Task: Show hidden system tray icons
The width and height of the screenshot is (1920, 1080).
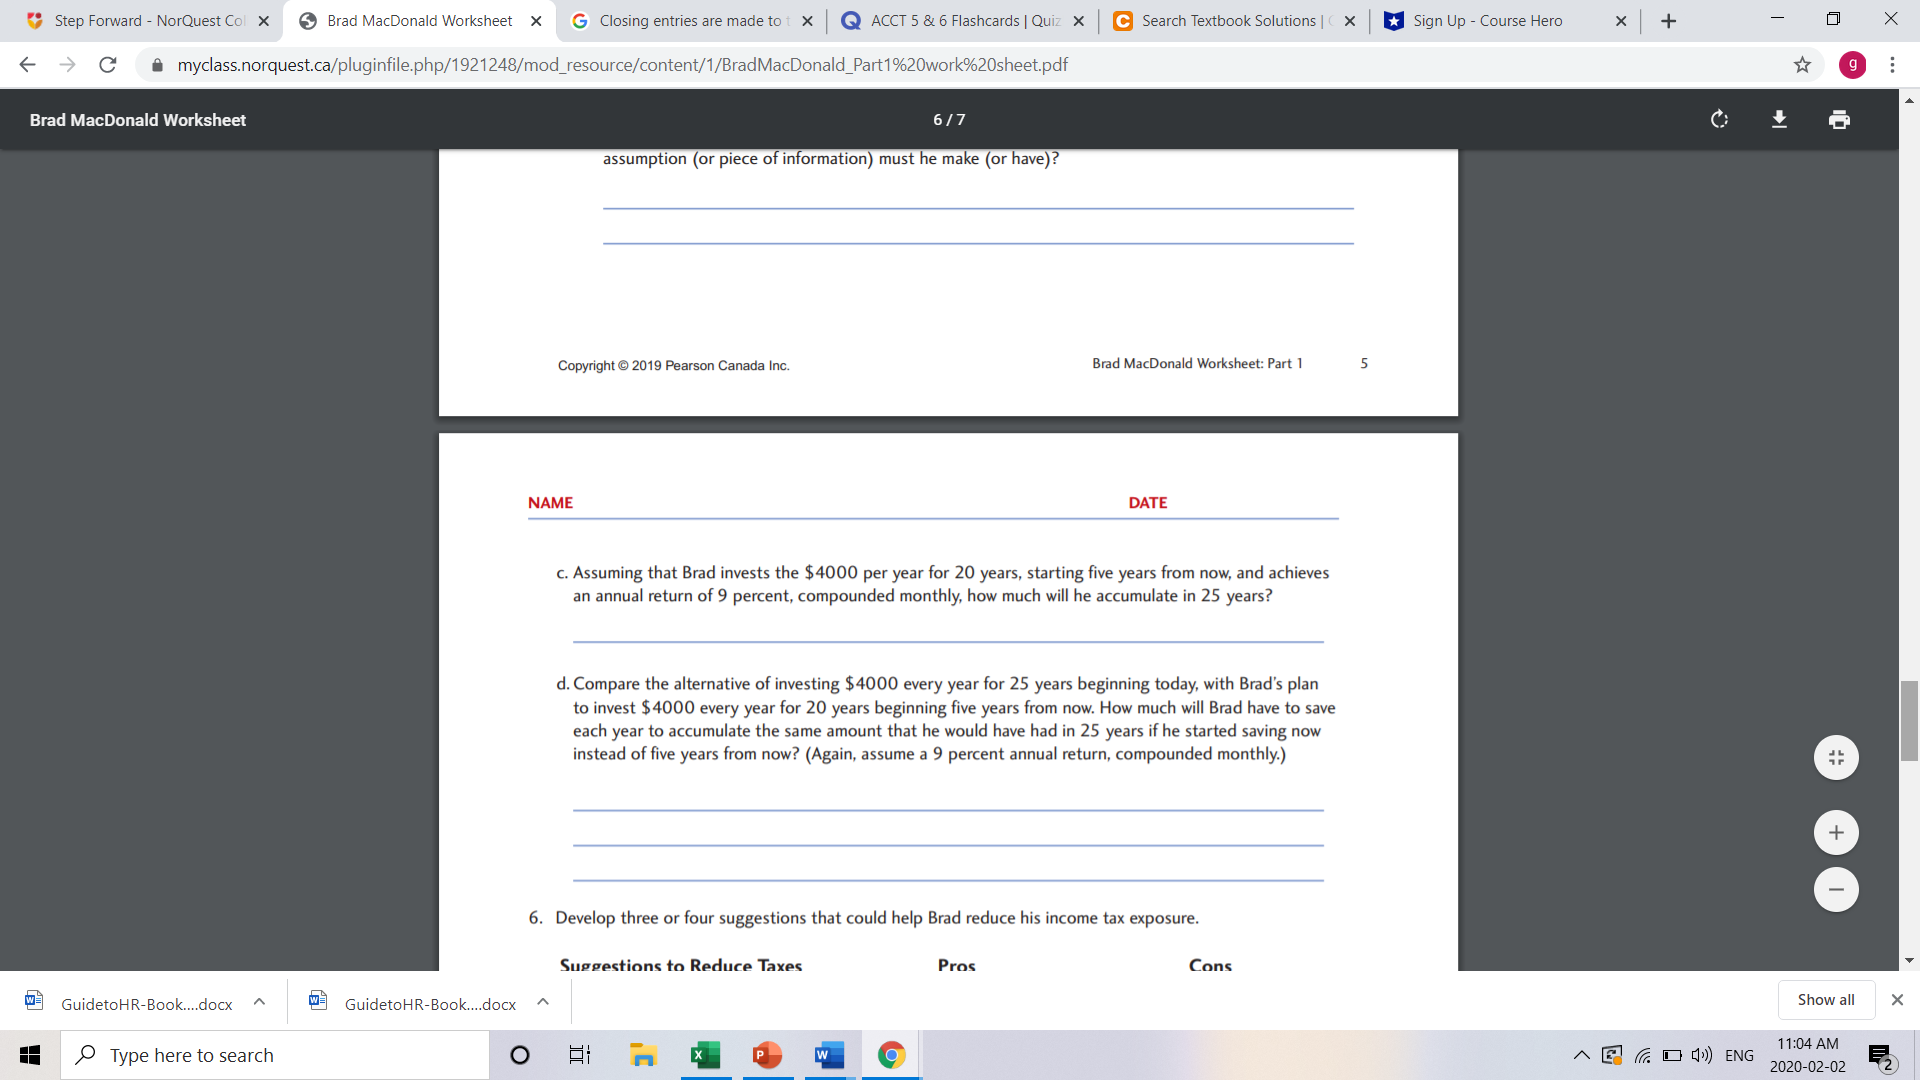Action: pyautogui.click(x=1581, y=1055)
